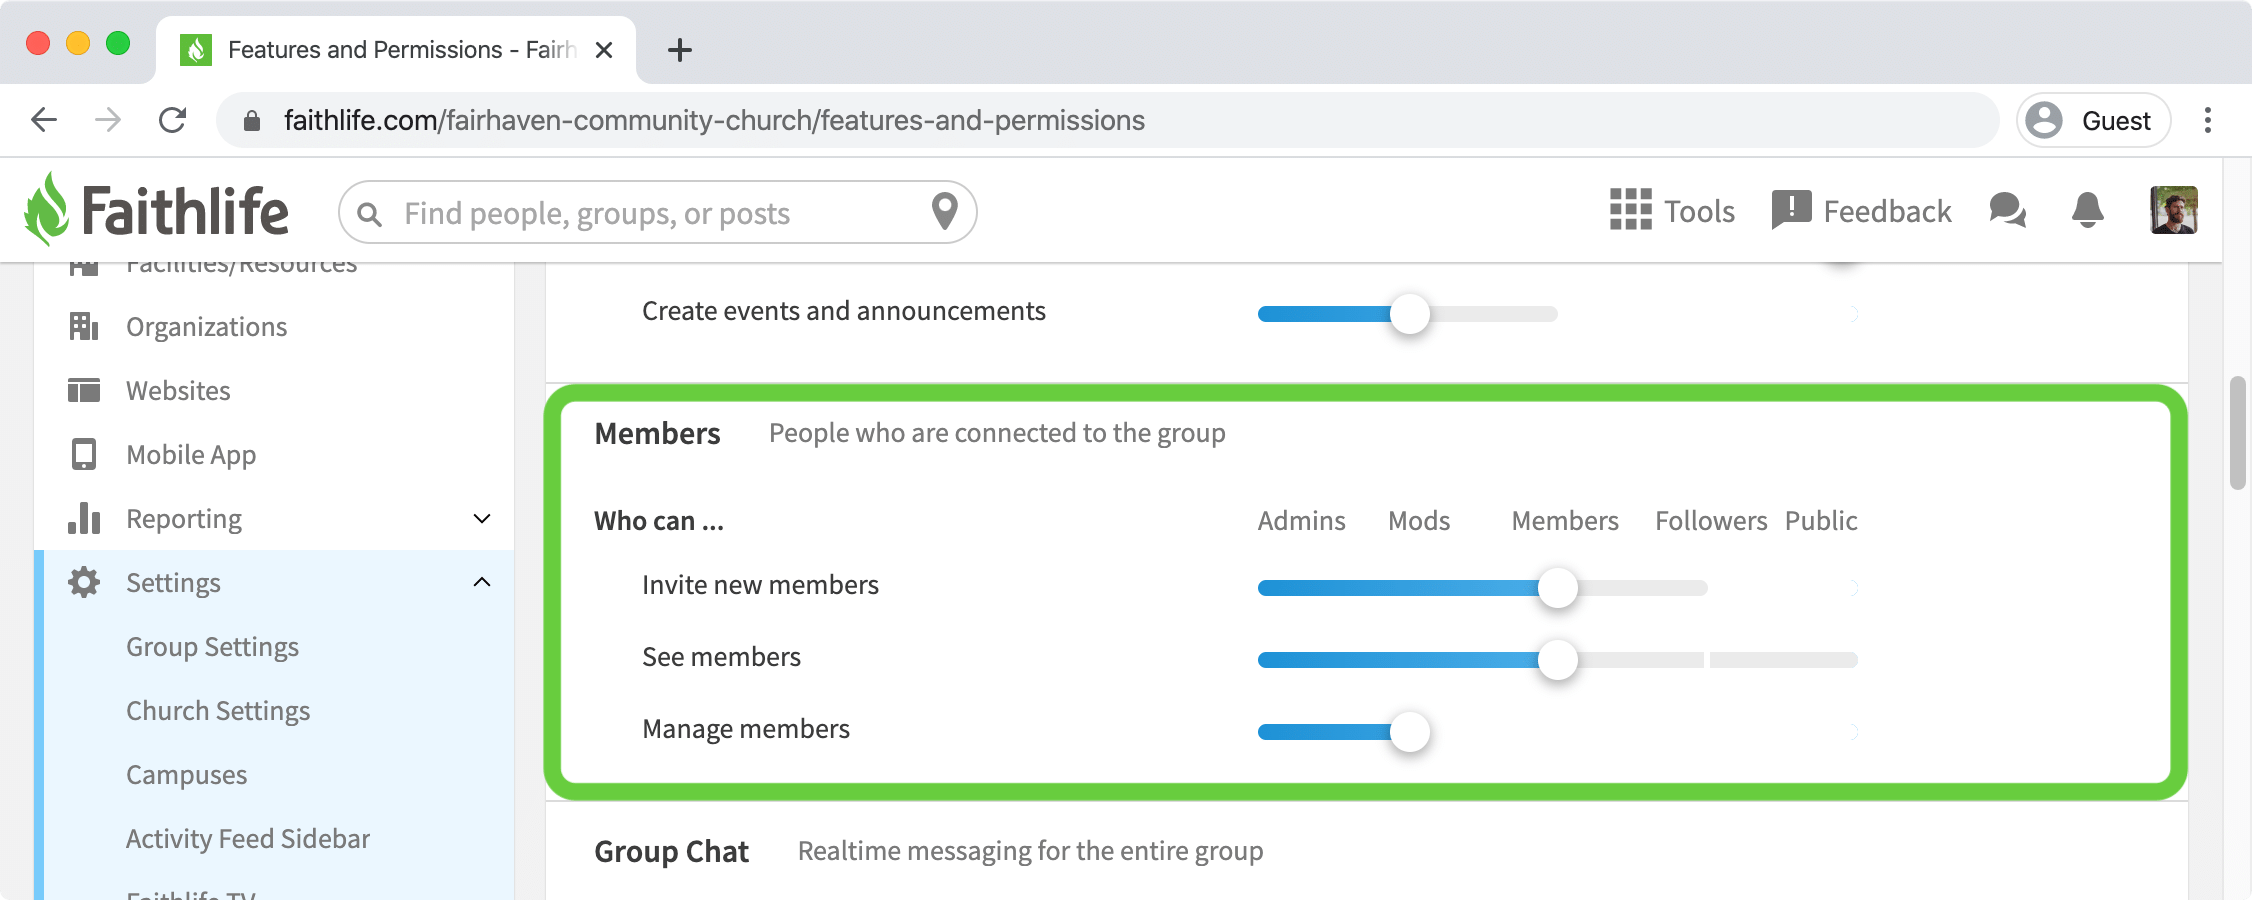This screenshot has height=900, width=2252.
Task: Click the See members slider handle
Action: click(x=1558, y=660)
